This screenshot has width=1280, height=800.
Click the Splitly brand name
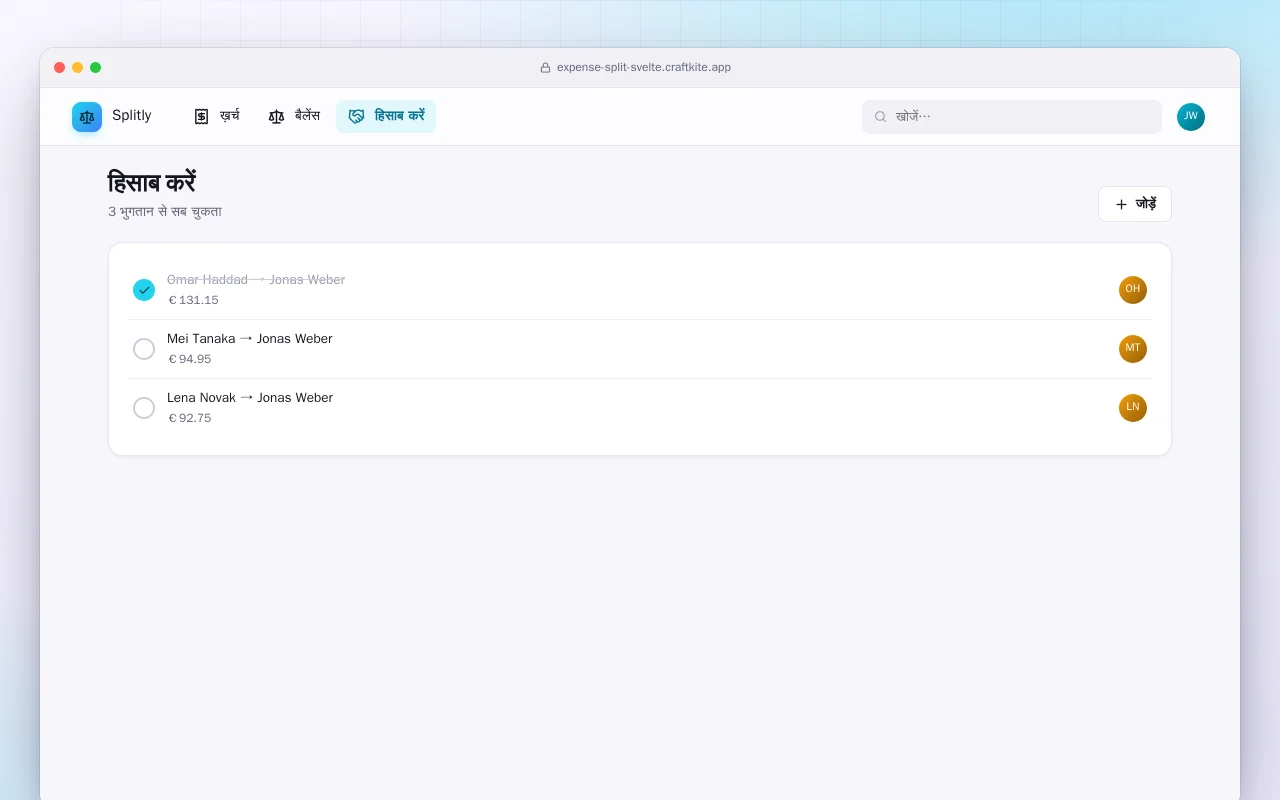[x=132, y=116]
